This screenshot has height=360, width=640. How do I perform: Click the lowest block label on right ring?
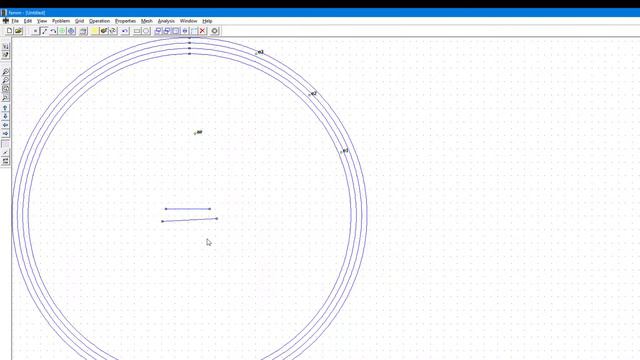click(x=344, y=151)
